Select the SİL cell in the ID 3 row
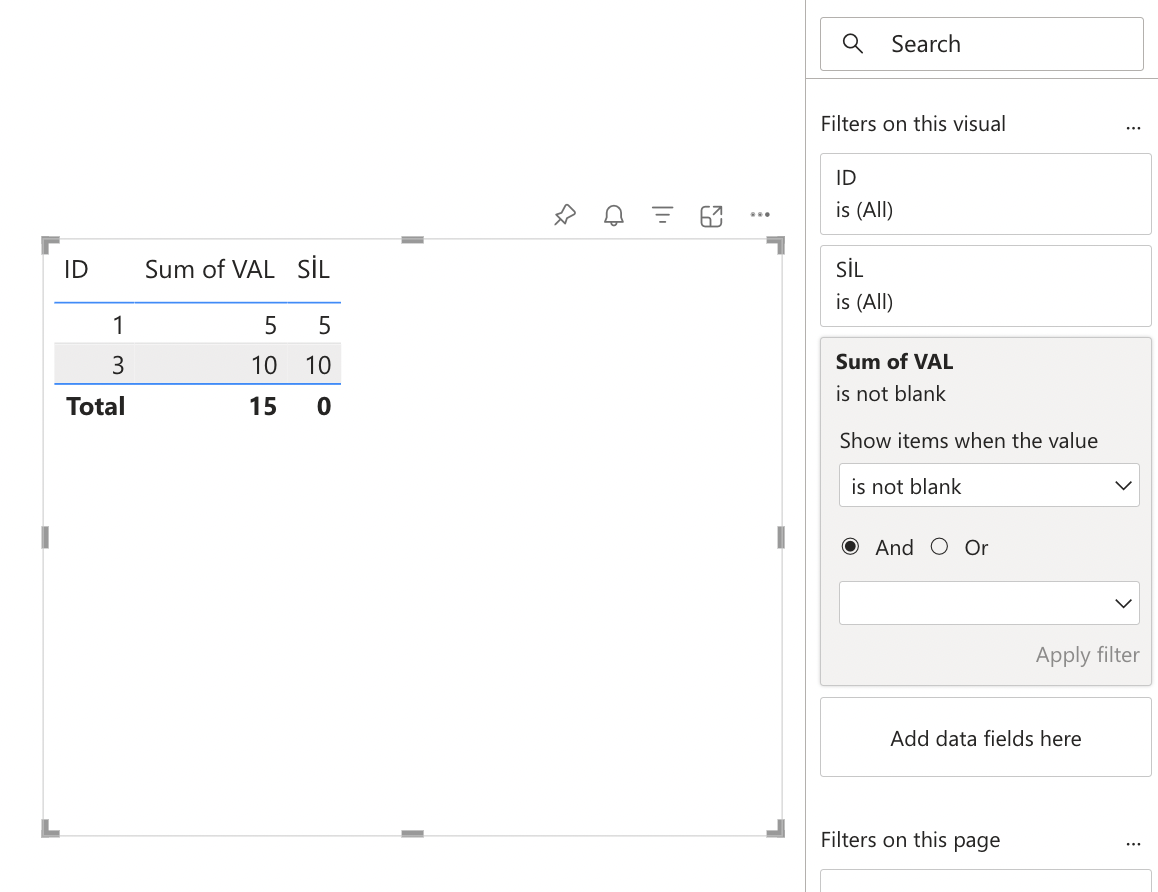This screenshot has width=1158, height=892. [314, 365]
